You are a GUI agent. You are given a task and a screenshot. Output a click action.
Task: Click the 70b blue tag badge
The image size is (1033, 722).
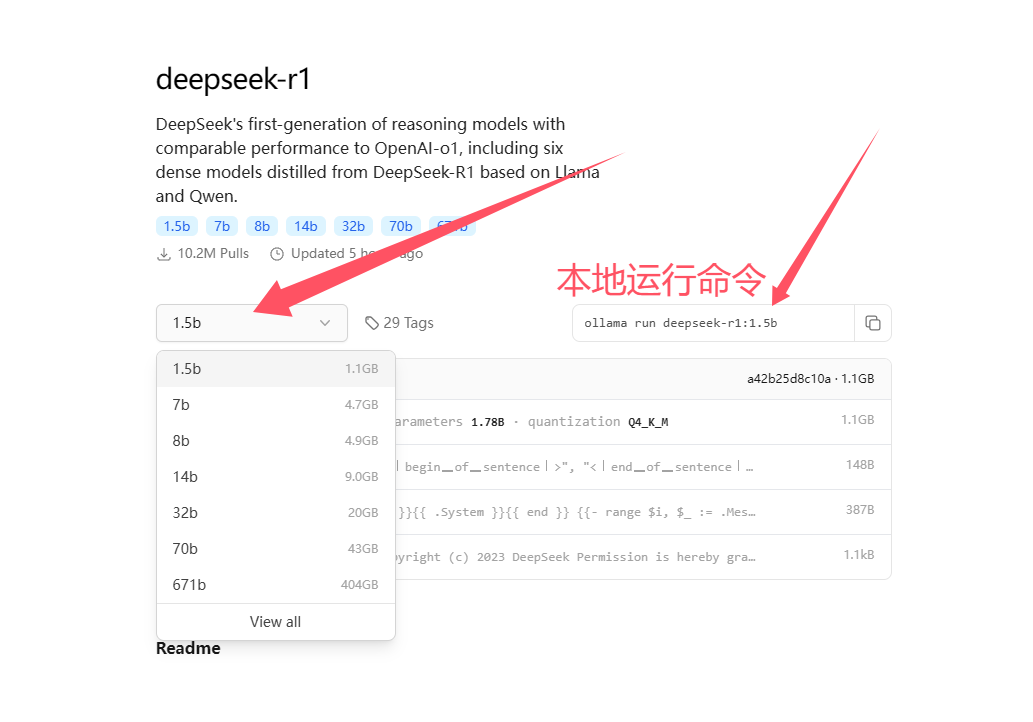(x=401, y=226)
